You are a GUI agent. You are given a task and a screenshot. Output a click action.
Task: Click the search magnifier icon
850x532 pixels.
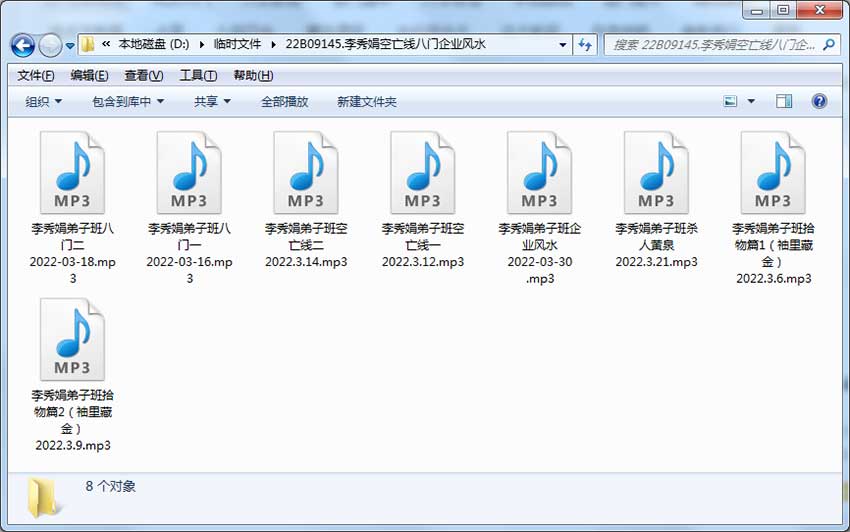pos(828,45)
